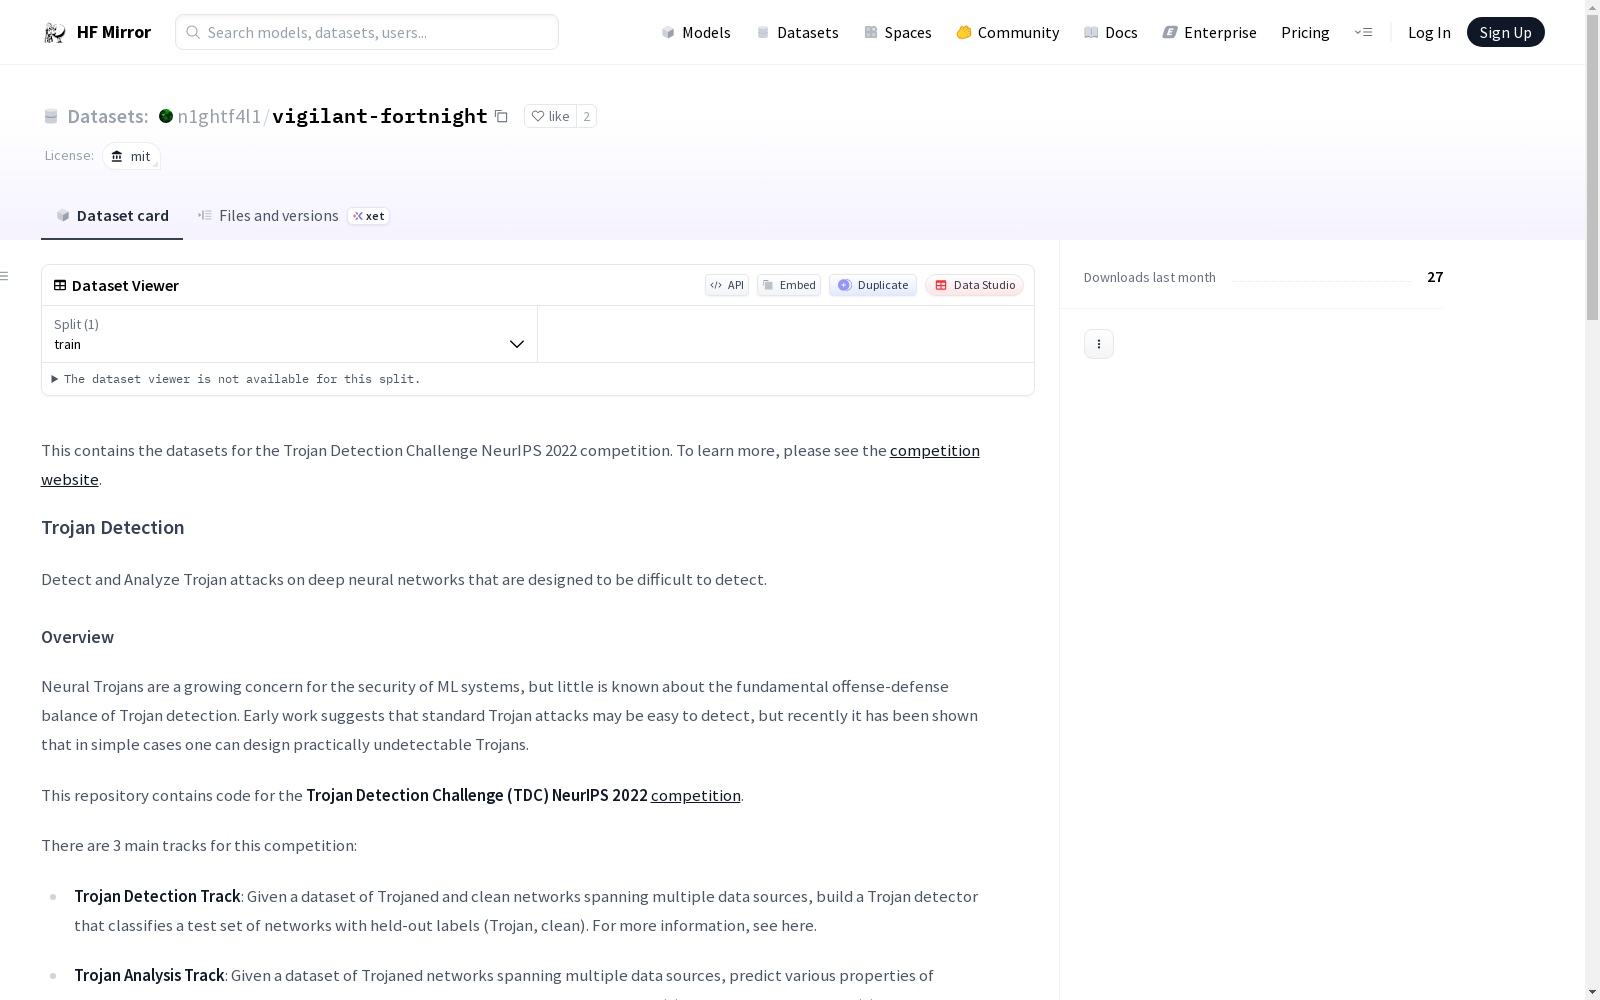The image size is (1600, 1000).
Task: Visit the Community page
Action: (1007, 32)
